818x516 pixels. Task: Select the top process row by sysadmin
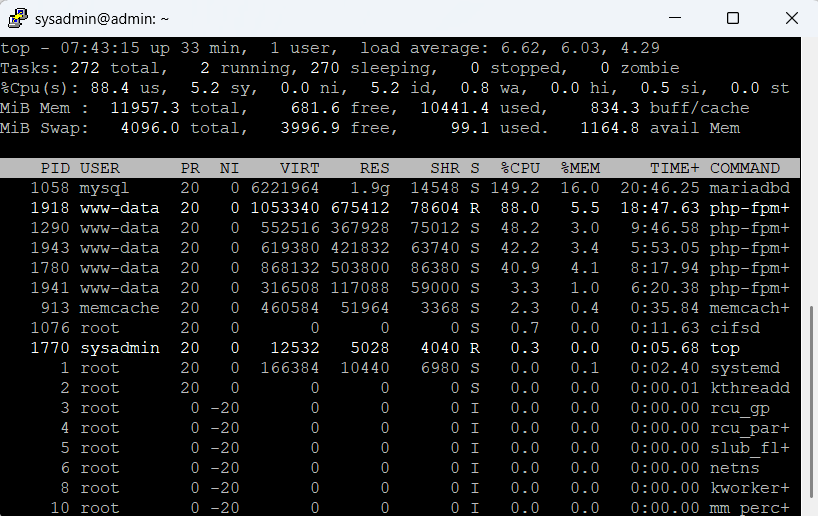click(400, 348)
